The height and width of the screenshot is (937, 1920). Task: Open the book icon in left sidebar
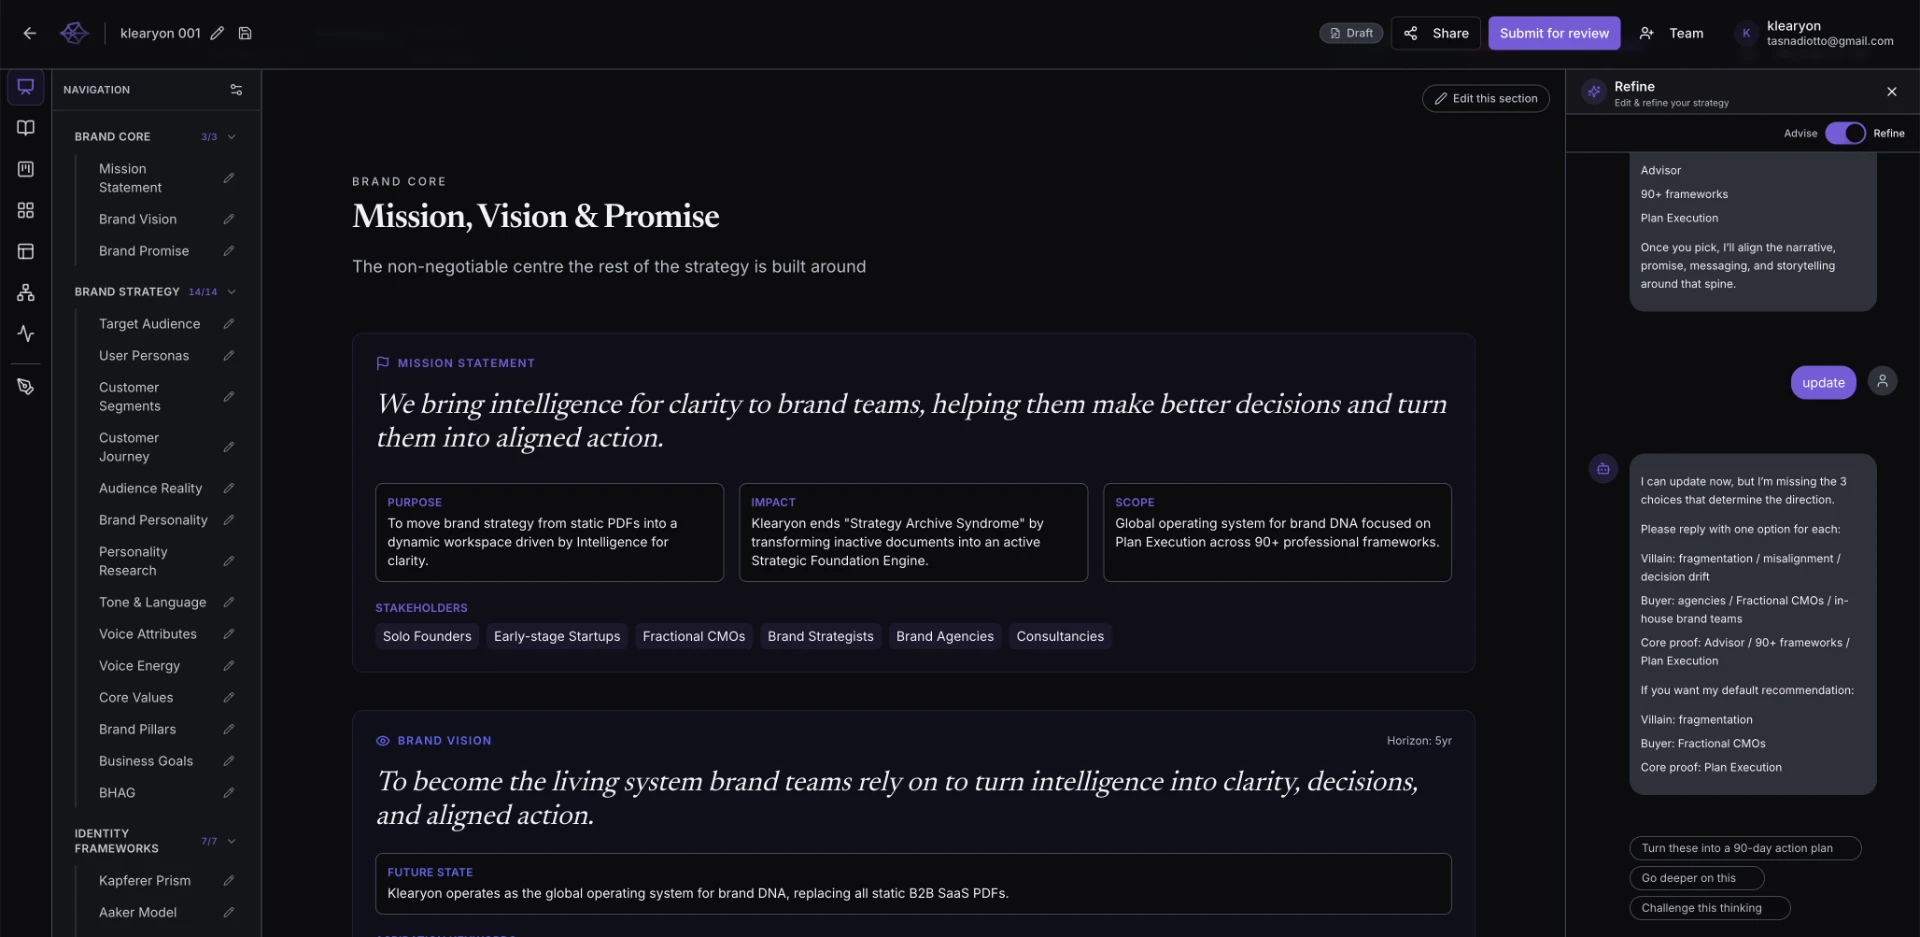click(26, 128)
